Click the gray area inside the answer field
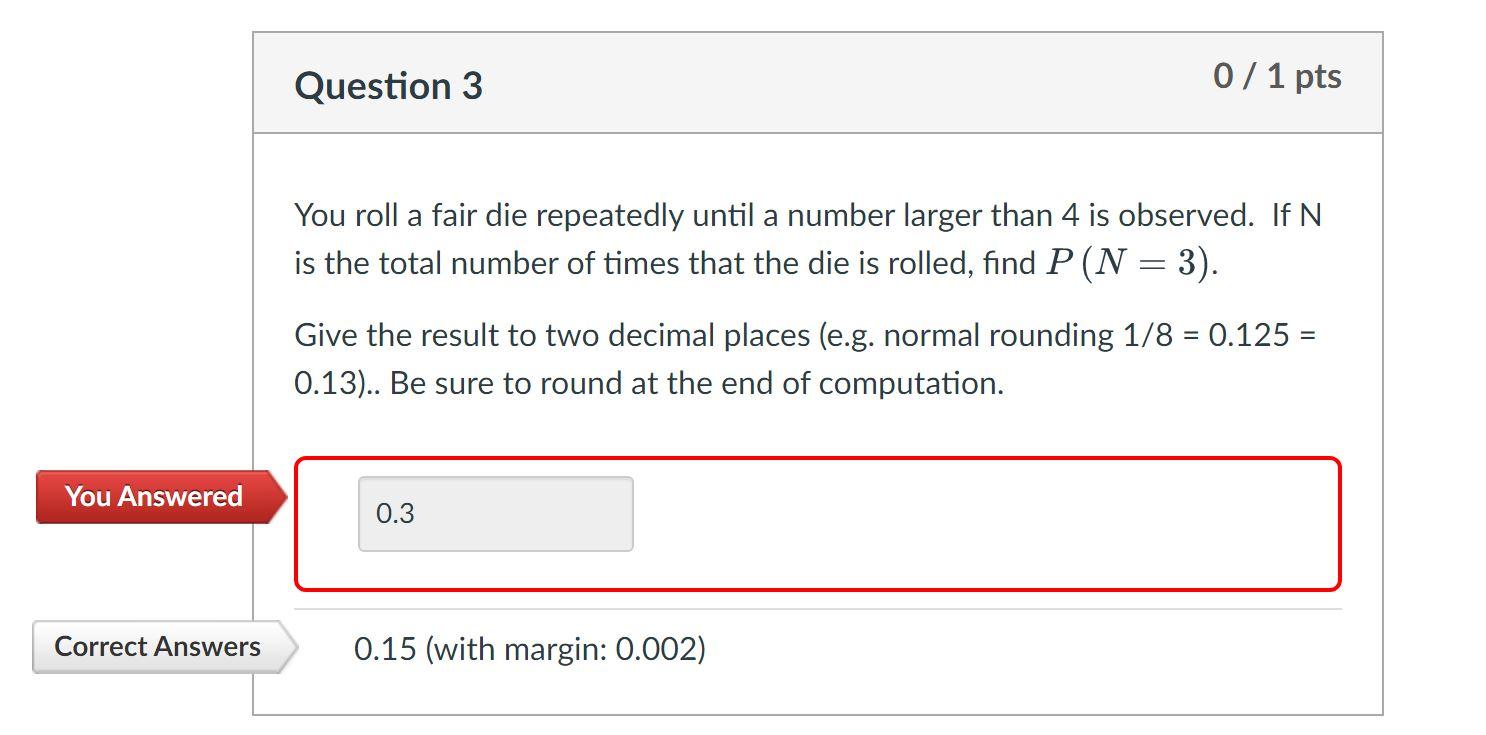1486x735 pixels. click(560, 513)
